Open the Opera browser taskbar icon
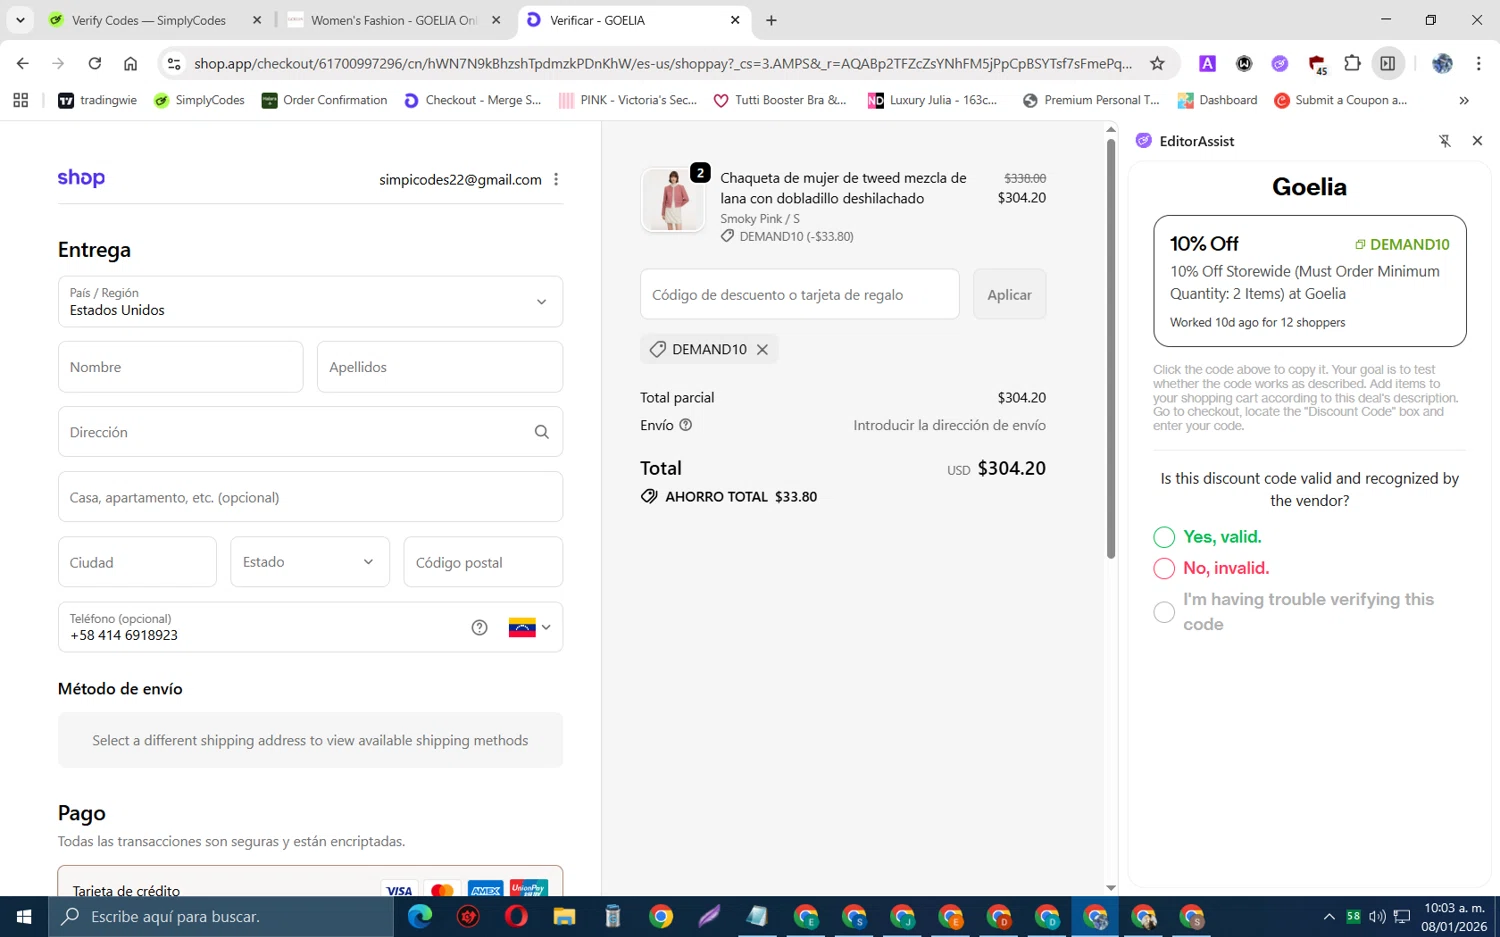Image resolution: width=1500 pixels, height=937 pixels. 516,916
